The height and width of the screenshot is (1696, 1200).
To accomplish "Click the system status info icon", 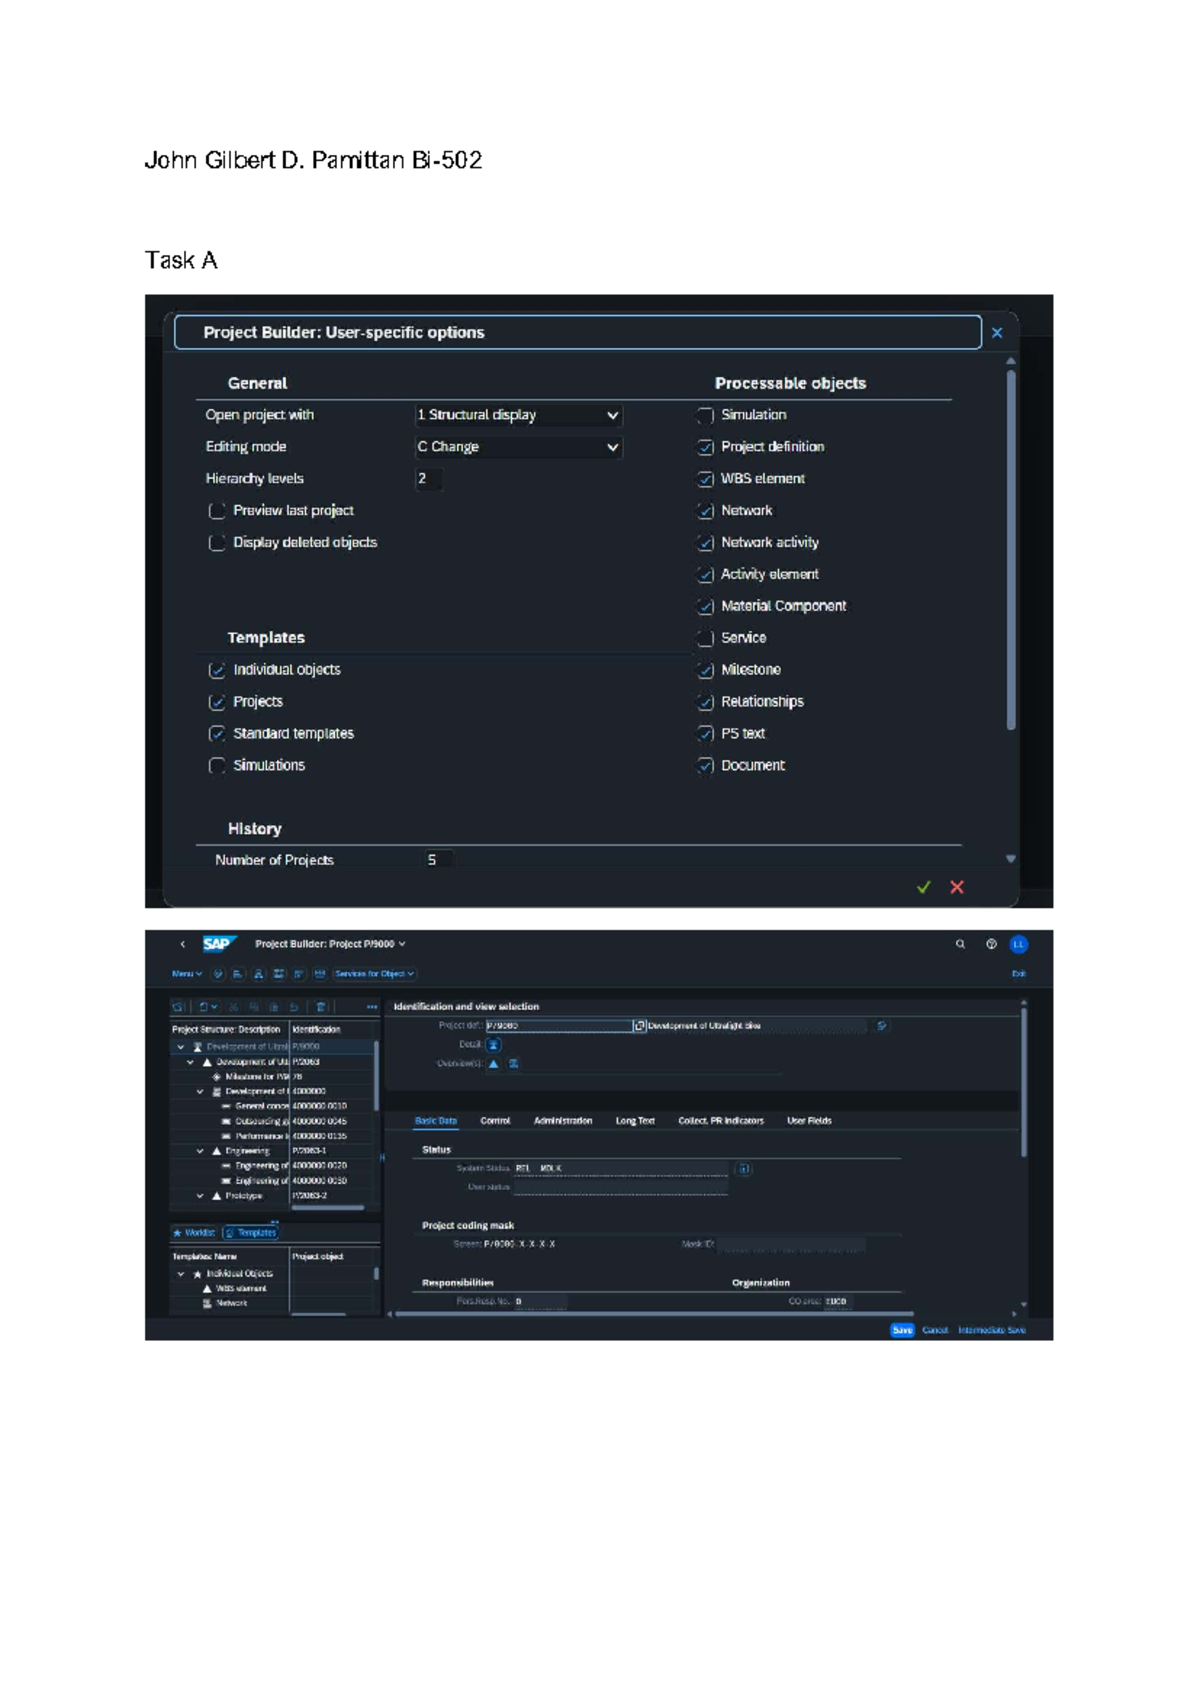I will point(744,1168).
